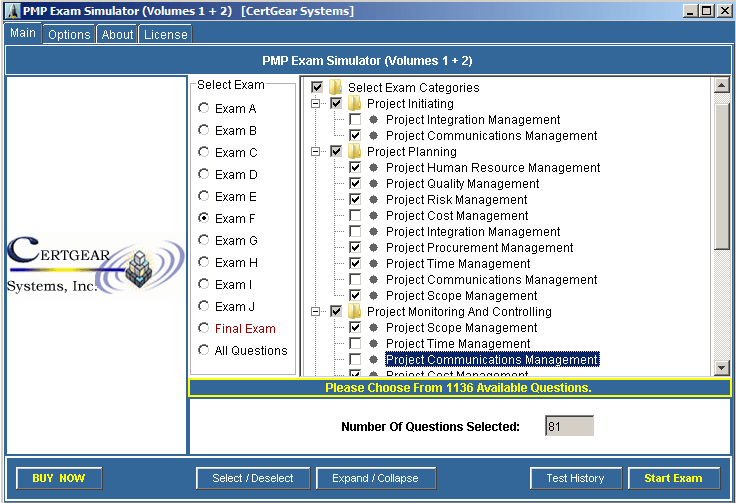
Task: Open the License tab
Action: [166, 34]
